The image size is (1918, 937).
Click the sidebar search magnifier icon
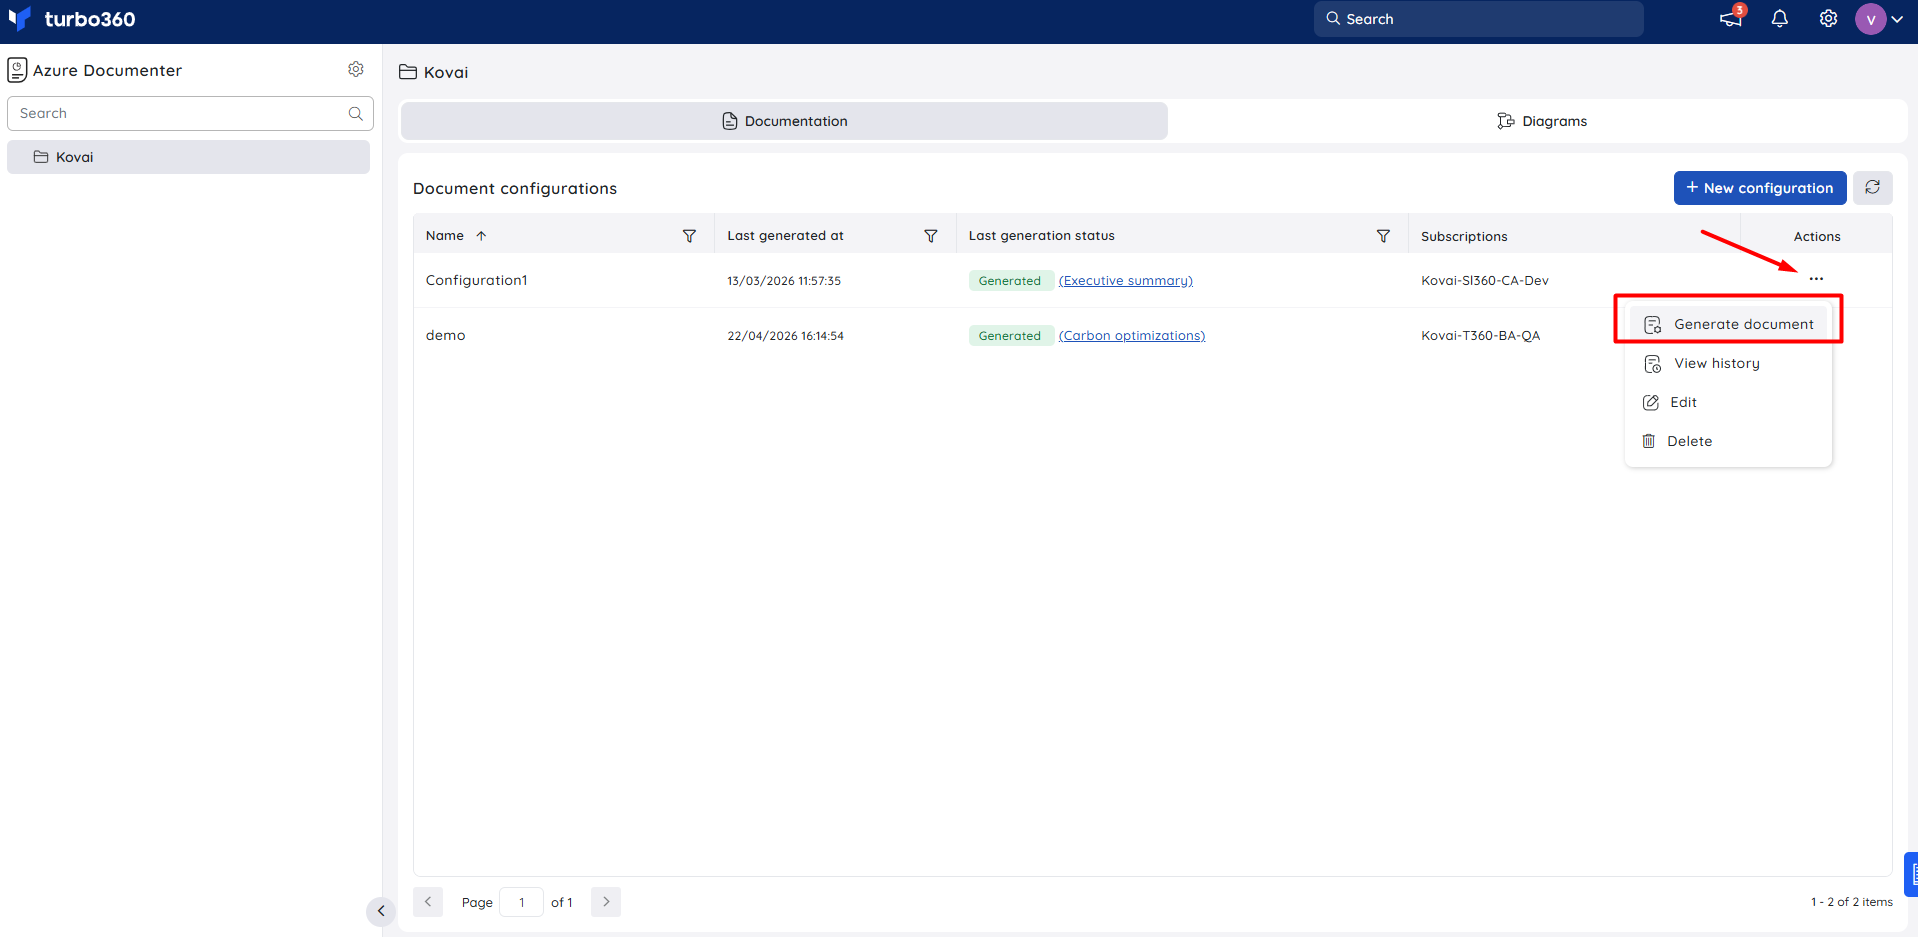355,113
